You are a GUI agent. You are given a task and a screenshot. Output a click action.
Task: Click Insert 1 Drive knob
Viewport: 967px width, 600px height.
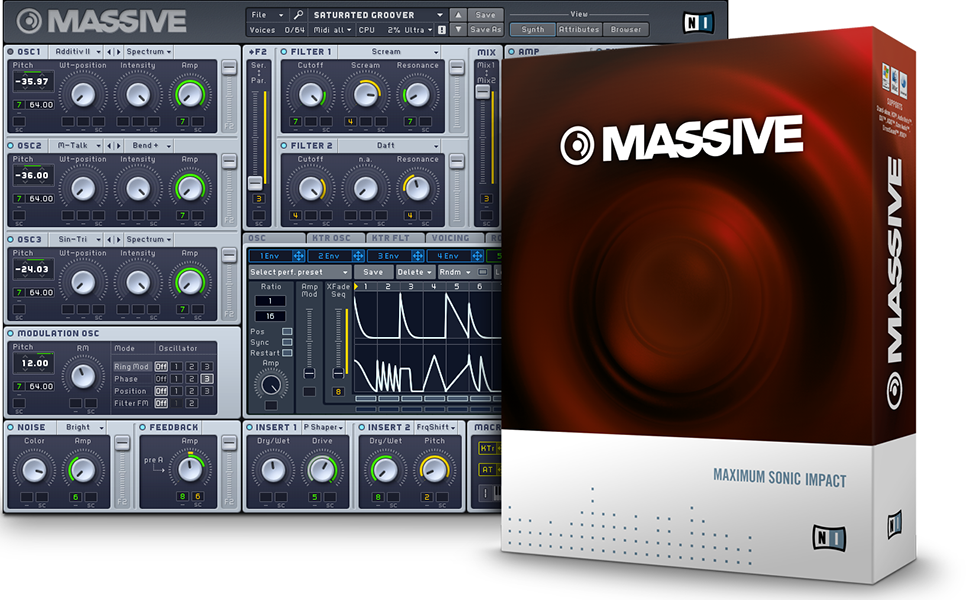click(322, 470)
